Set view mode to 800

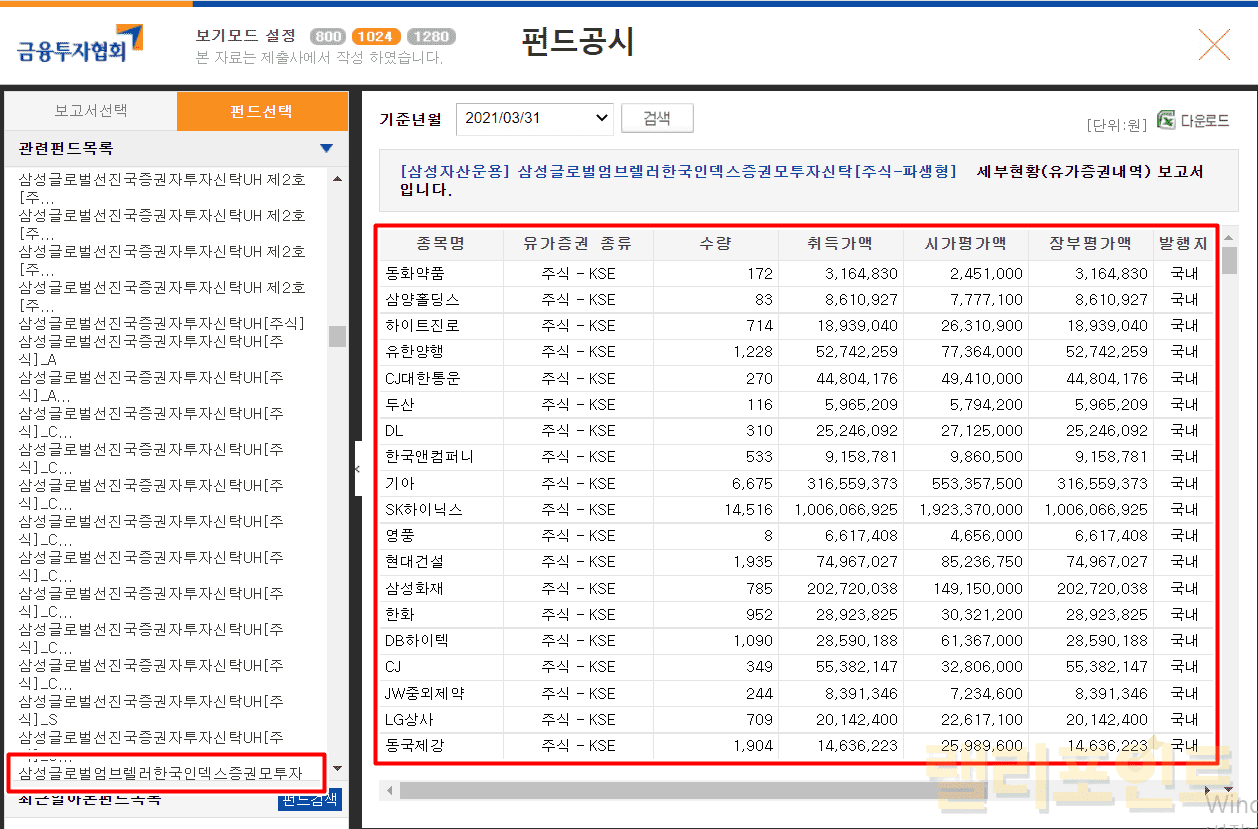[x=328, y=37]
